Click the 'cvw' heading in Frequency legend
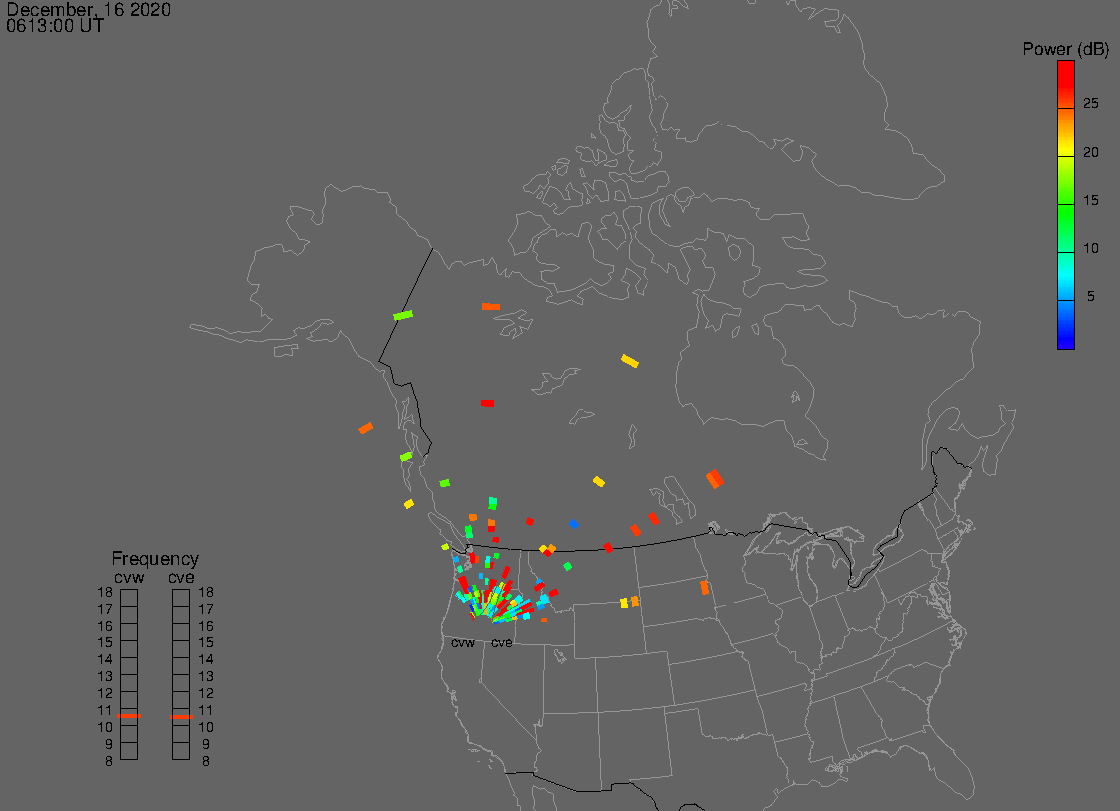The height and width of the screenshot is (811, 1120). pos(129,577)
